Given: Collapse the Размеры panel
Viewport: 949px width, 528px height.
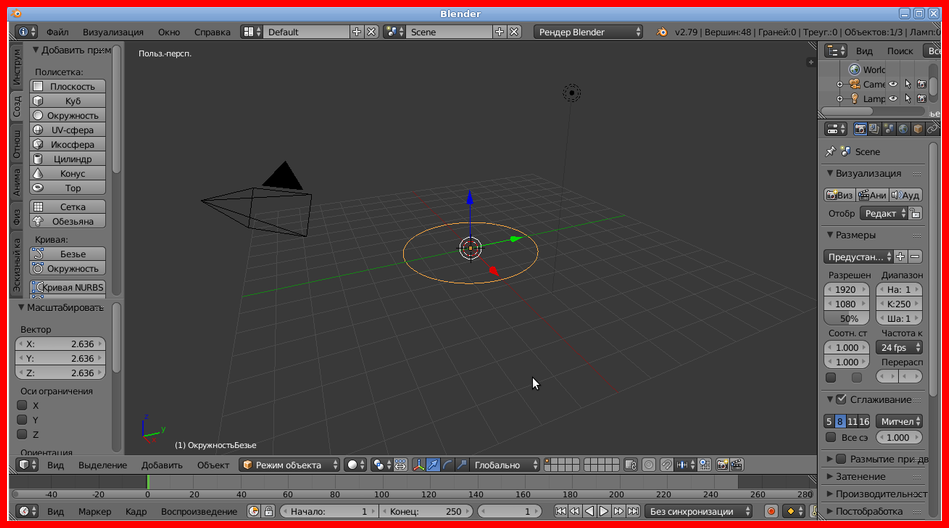Looking at the screenshot, I should tap(830, 235).
